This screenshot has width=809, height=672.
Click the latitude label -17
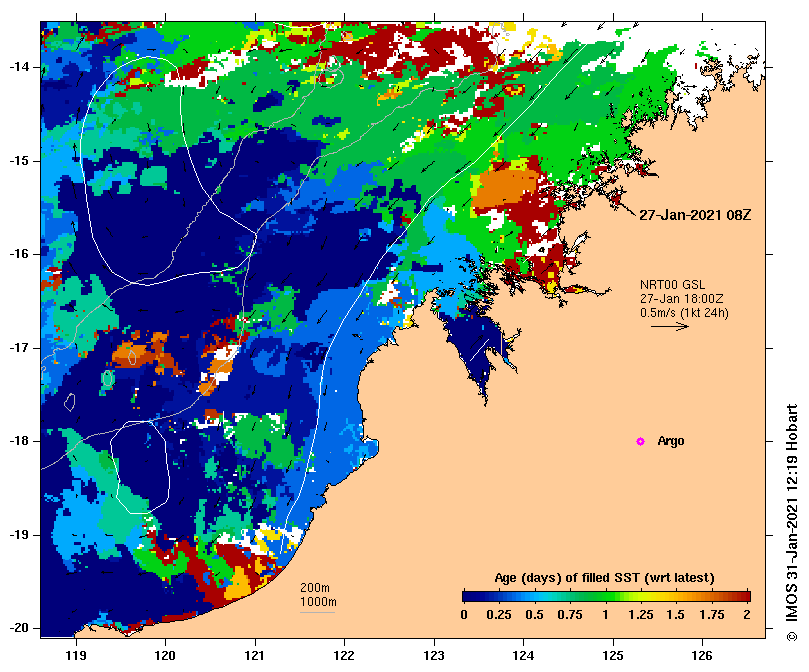(x=19, y=348)
